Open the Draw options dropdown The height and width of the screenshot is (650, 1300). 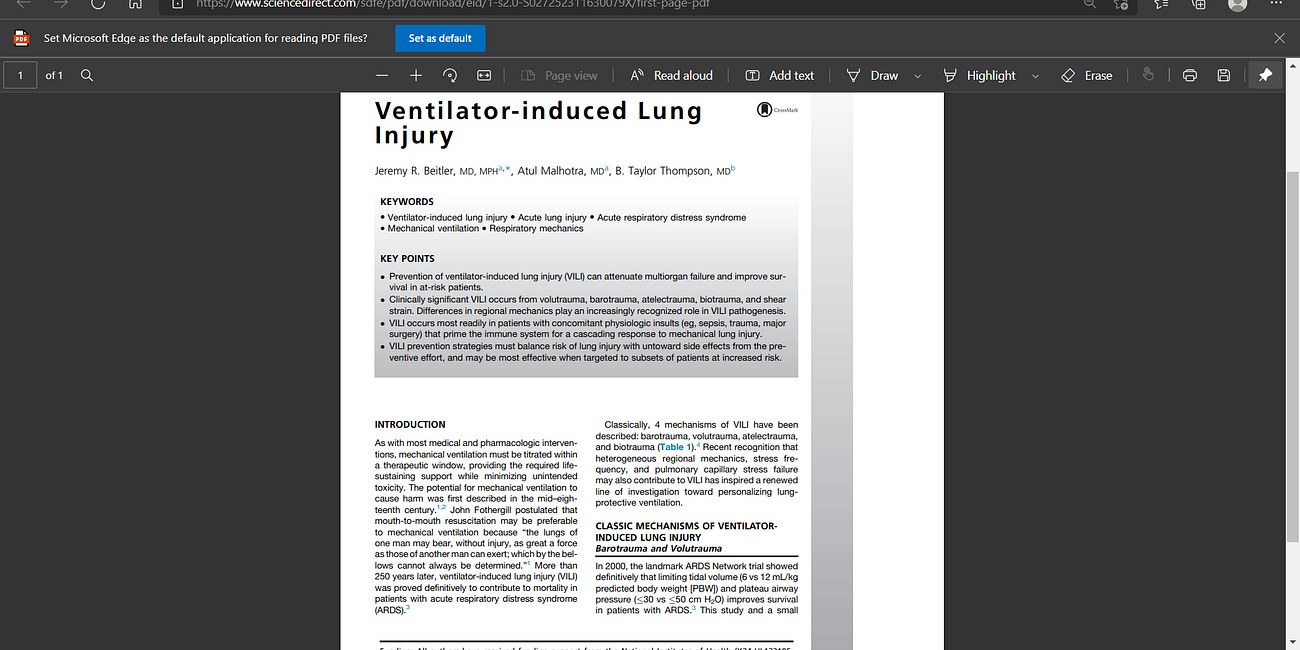tap(916, 75)
